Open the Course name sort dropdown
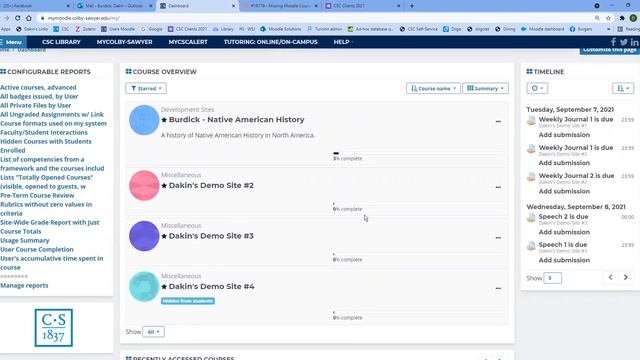The width and height of the screenshot is (640, 360). [433, 88]
